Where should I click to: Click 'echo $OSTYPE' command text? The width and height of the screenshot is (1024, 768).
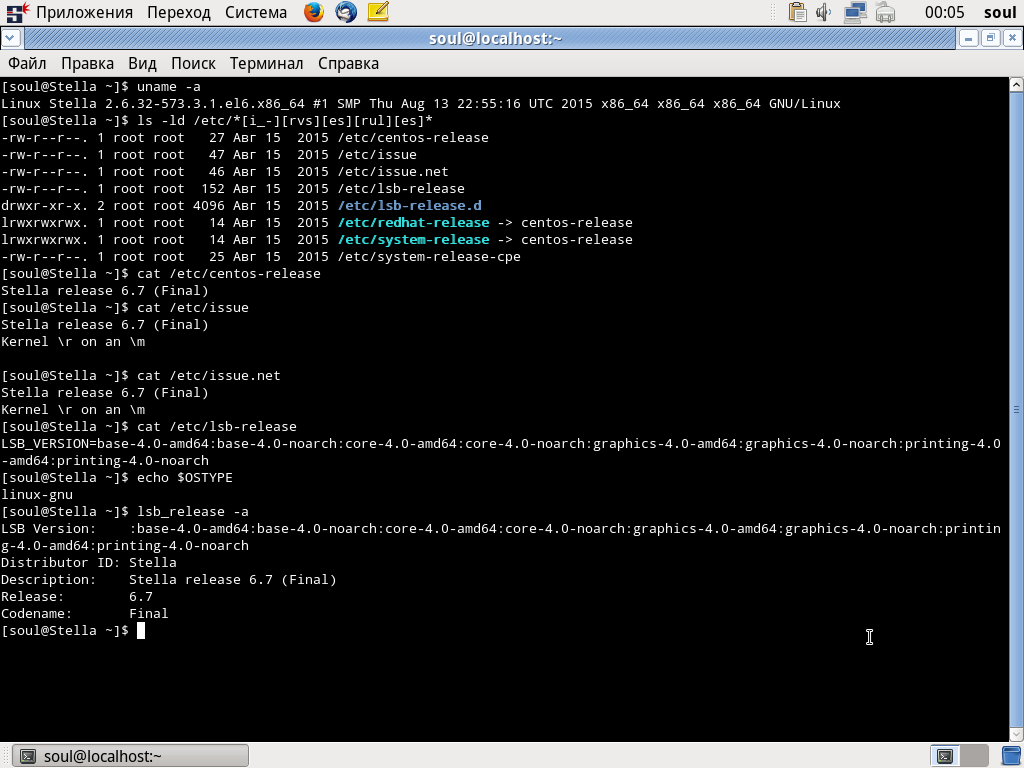pos(185,477)
